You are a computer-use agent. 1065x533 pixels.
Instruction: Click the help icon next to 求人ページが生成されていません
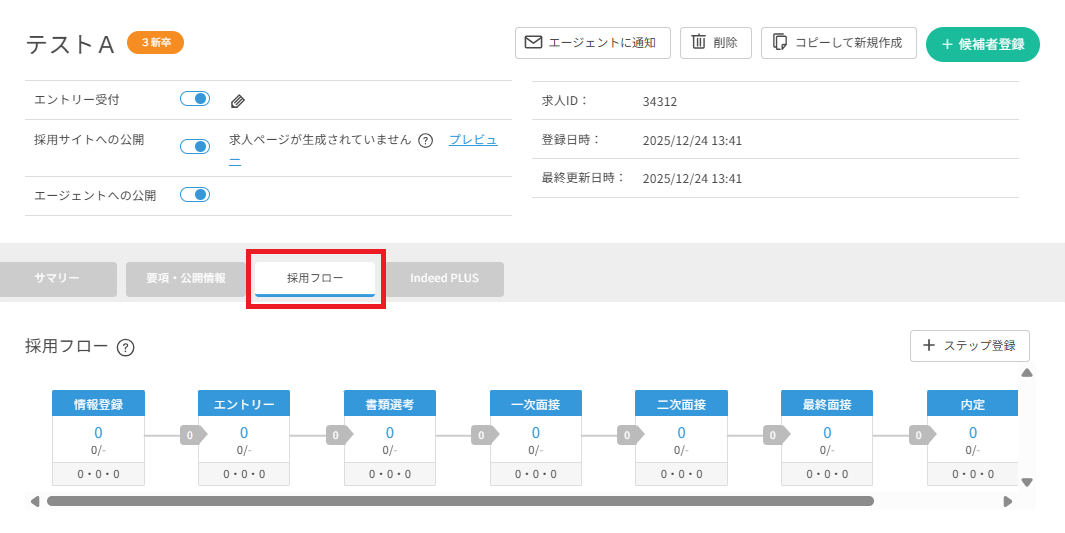[x=425, y=141]
